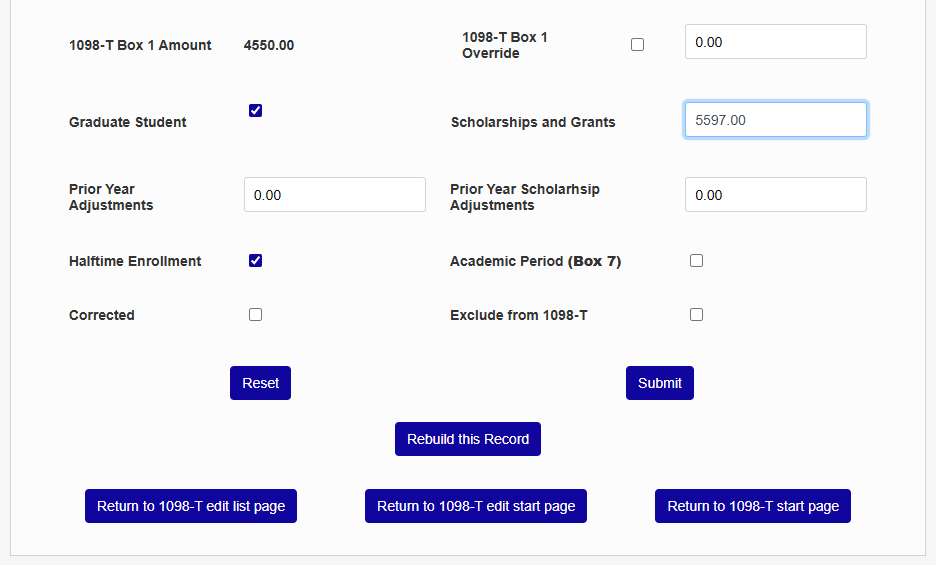Return to 1098-T edit list page
Screen dimensions: 936x565
pos(191,506)
